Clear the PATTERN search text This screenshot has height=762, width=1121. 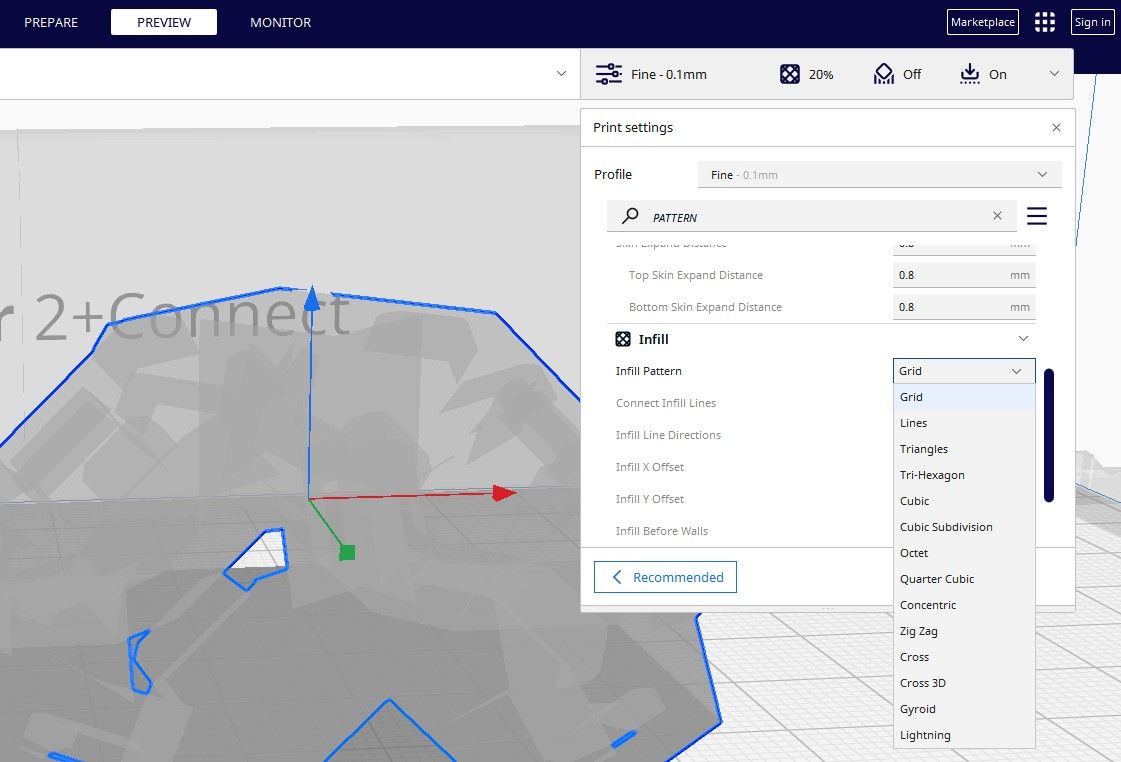[996, 216]
